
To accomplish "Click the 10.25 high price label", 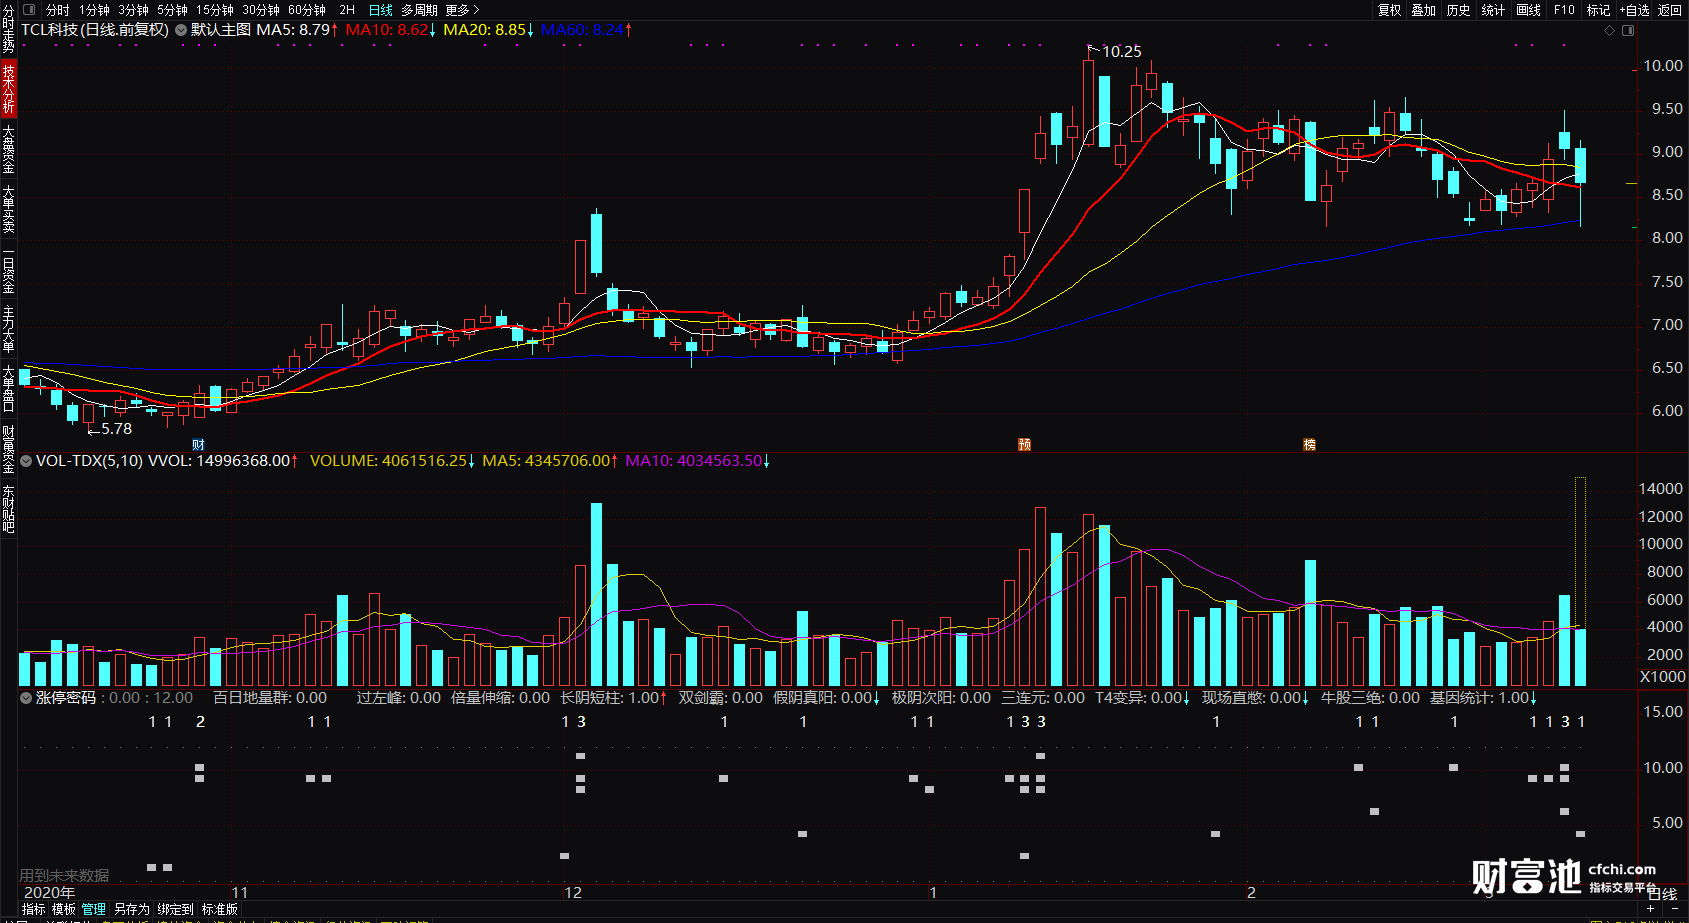I will pos(1121,51).
